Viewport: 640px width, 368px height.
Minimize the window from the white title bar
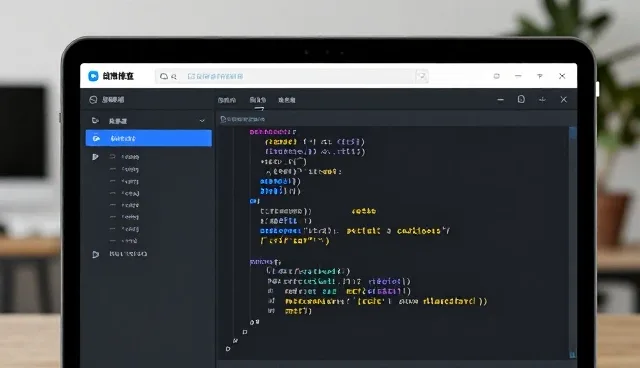518,76
